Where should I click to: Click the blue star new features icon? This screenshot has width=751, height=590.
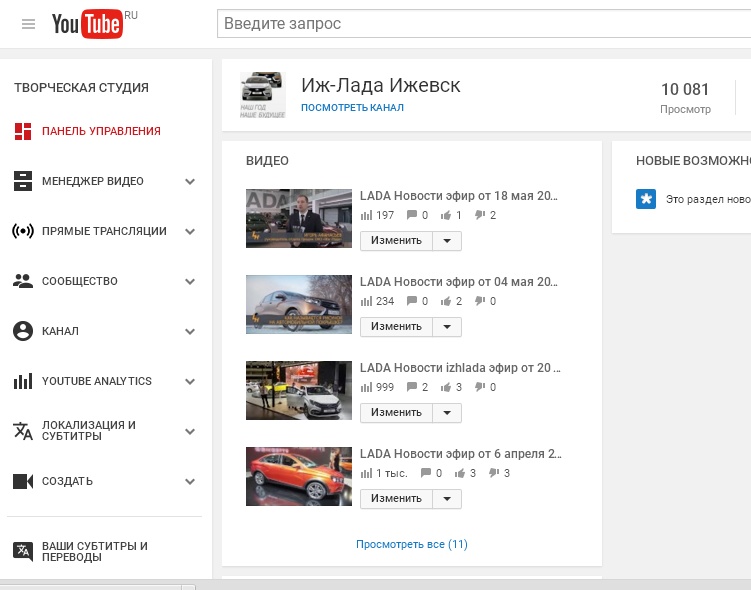pyautogui.click(x=646, y=199)
